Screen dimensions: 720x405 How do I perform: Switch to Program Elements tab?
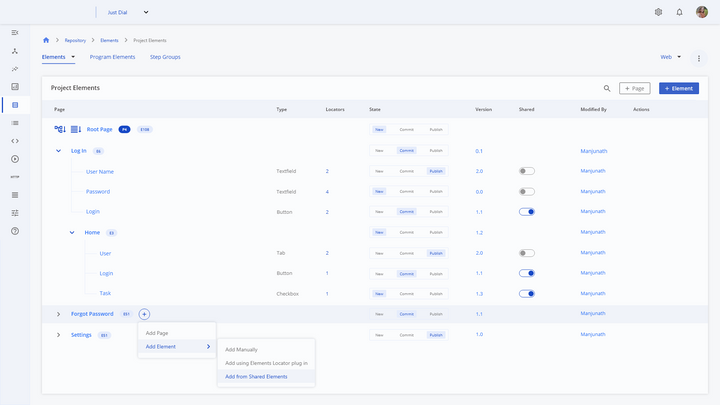tap(112, 57)
